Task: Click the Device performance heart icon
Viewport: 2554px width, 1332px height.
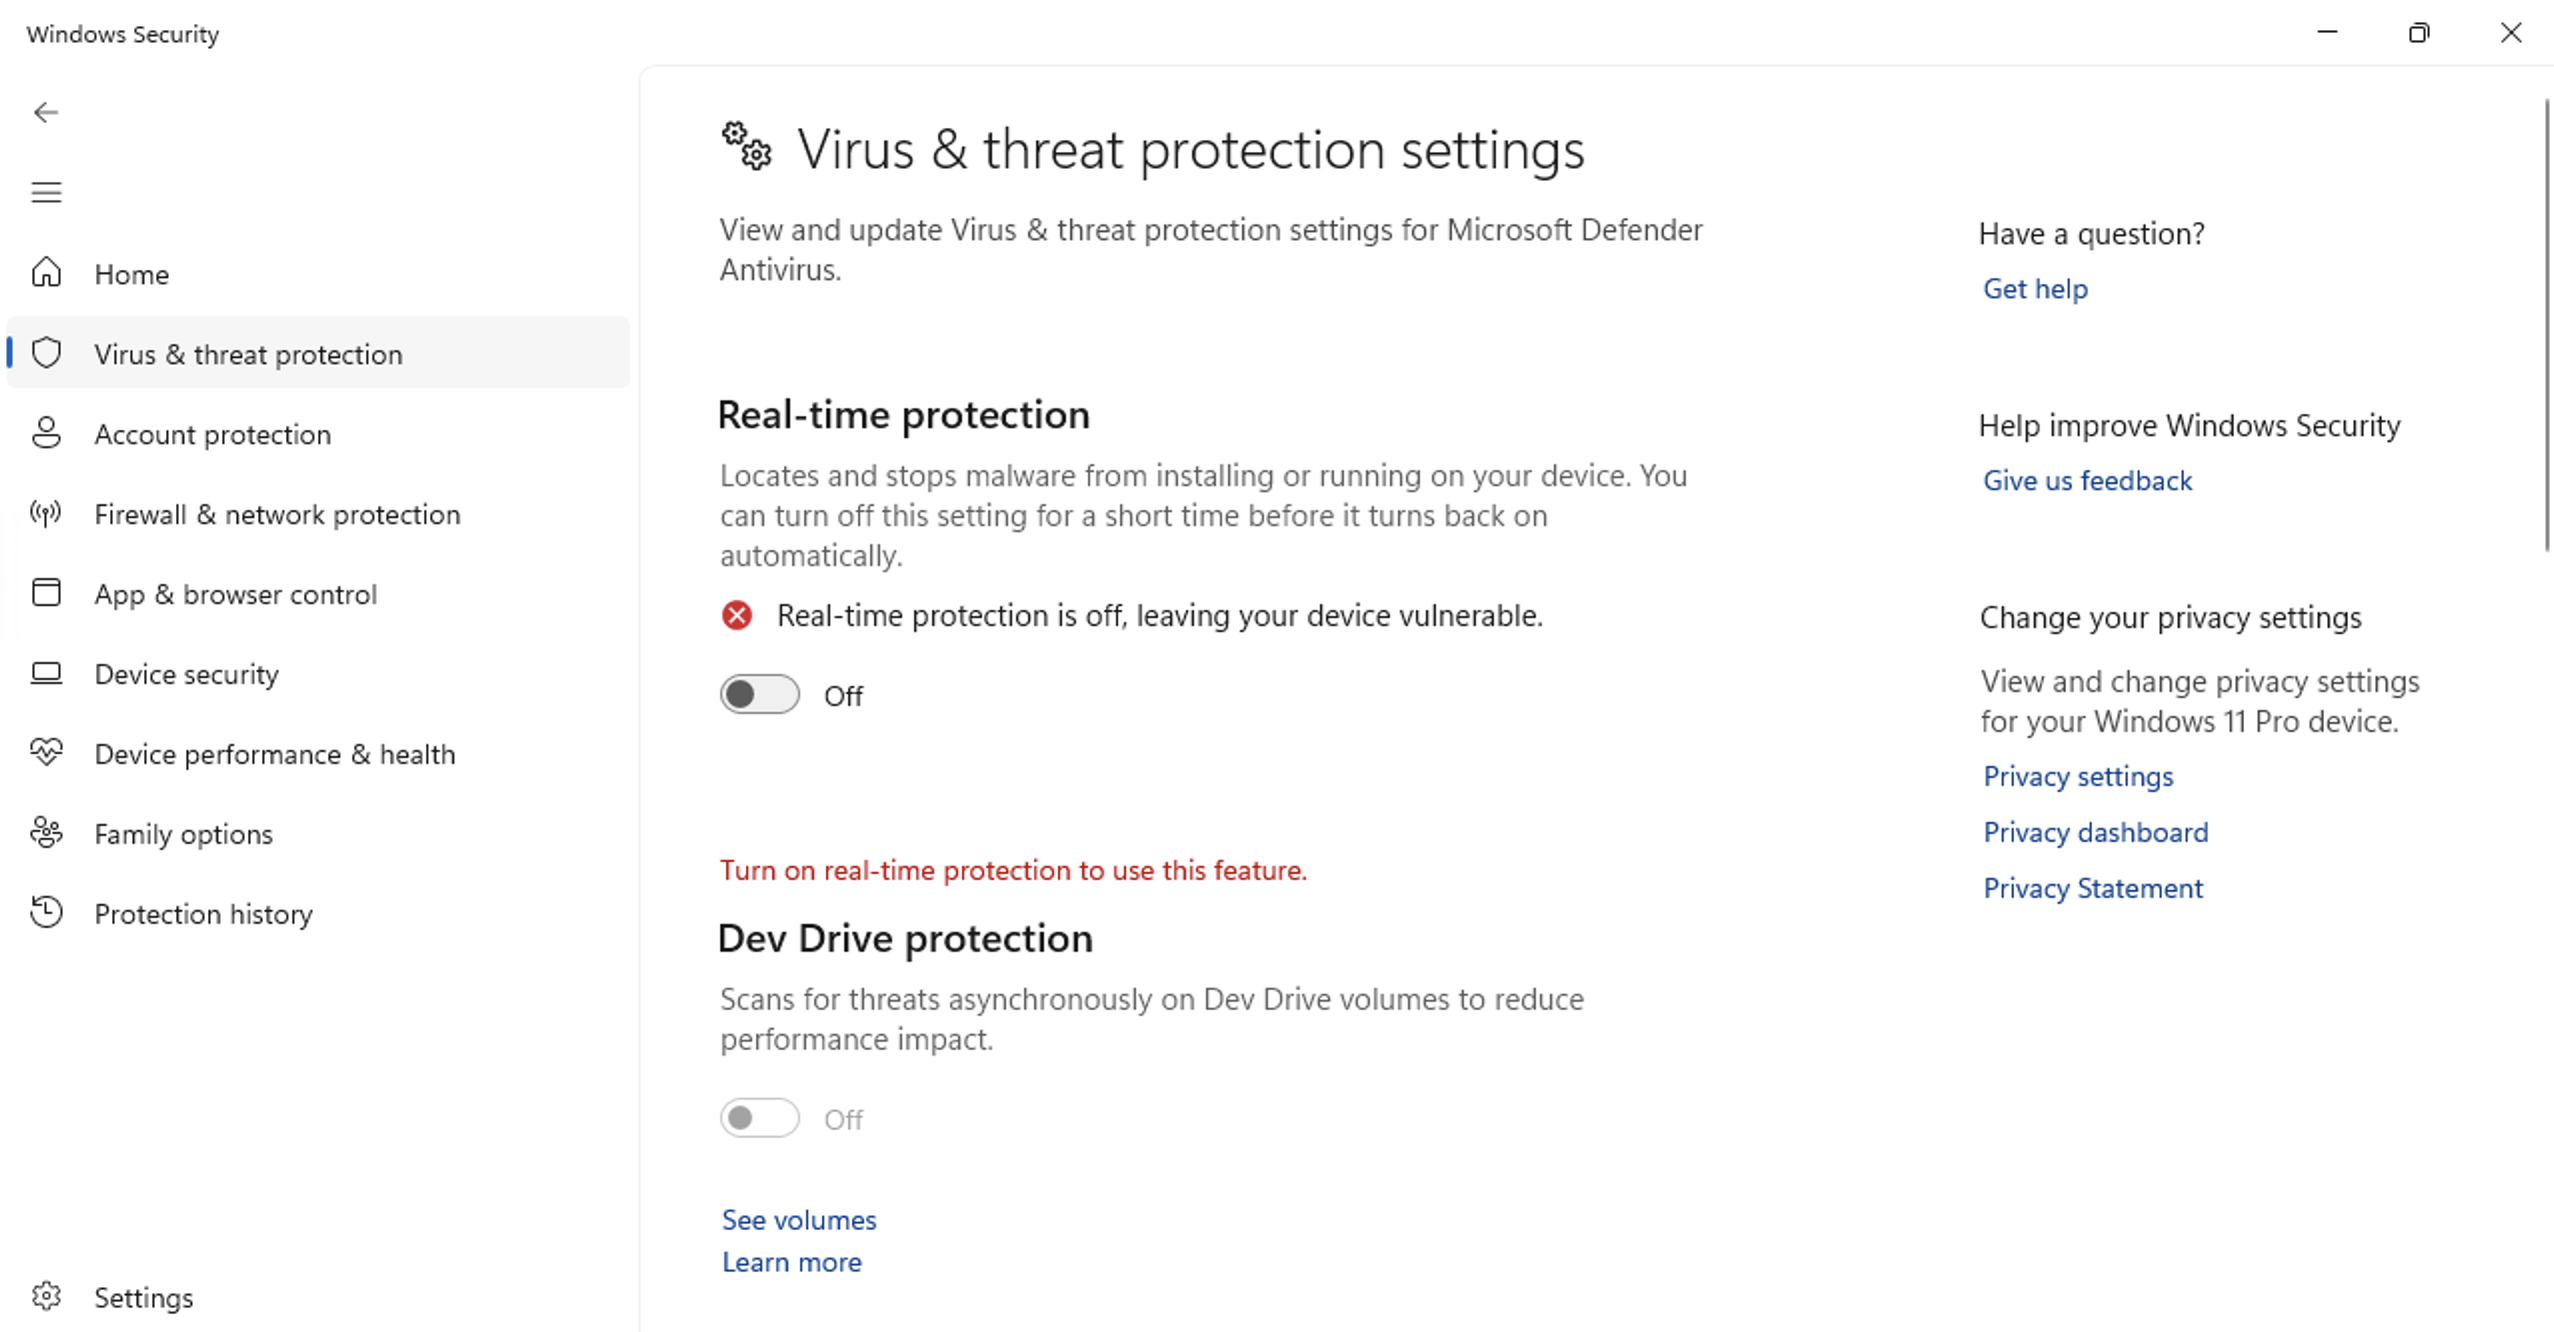Action: pyautogui.click(x=46, y=752)
